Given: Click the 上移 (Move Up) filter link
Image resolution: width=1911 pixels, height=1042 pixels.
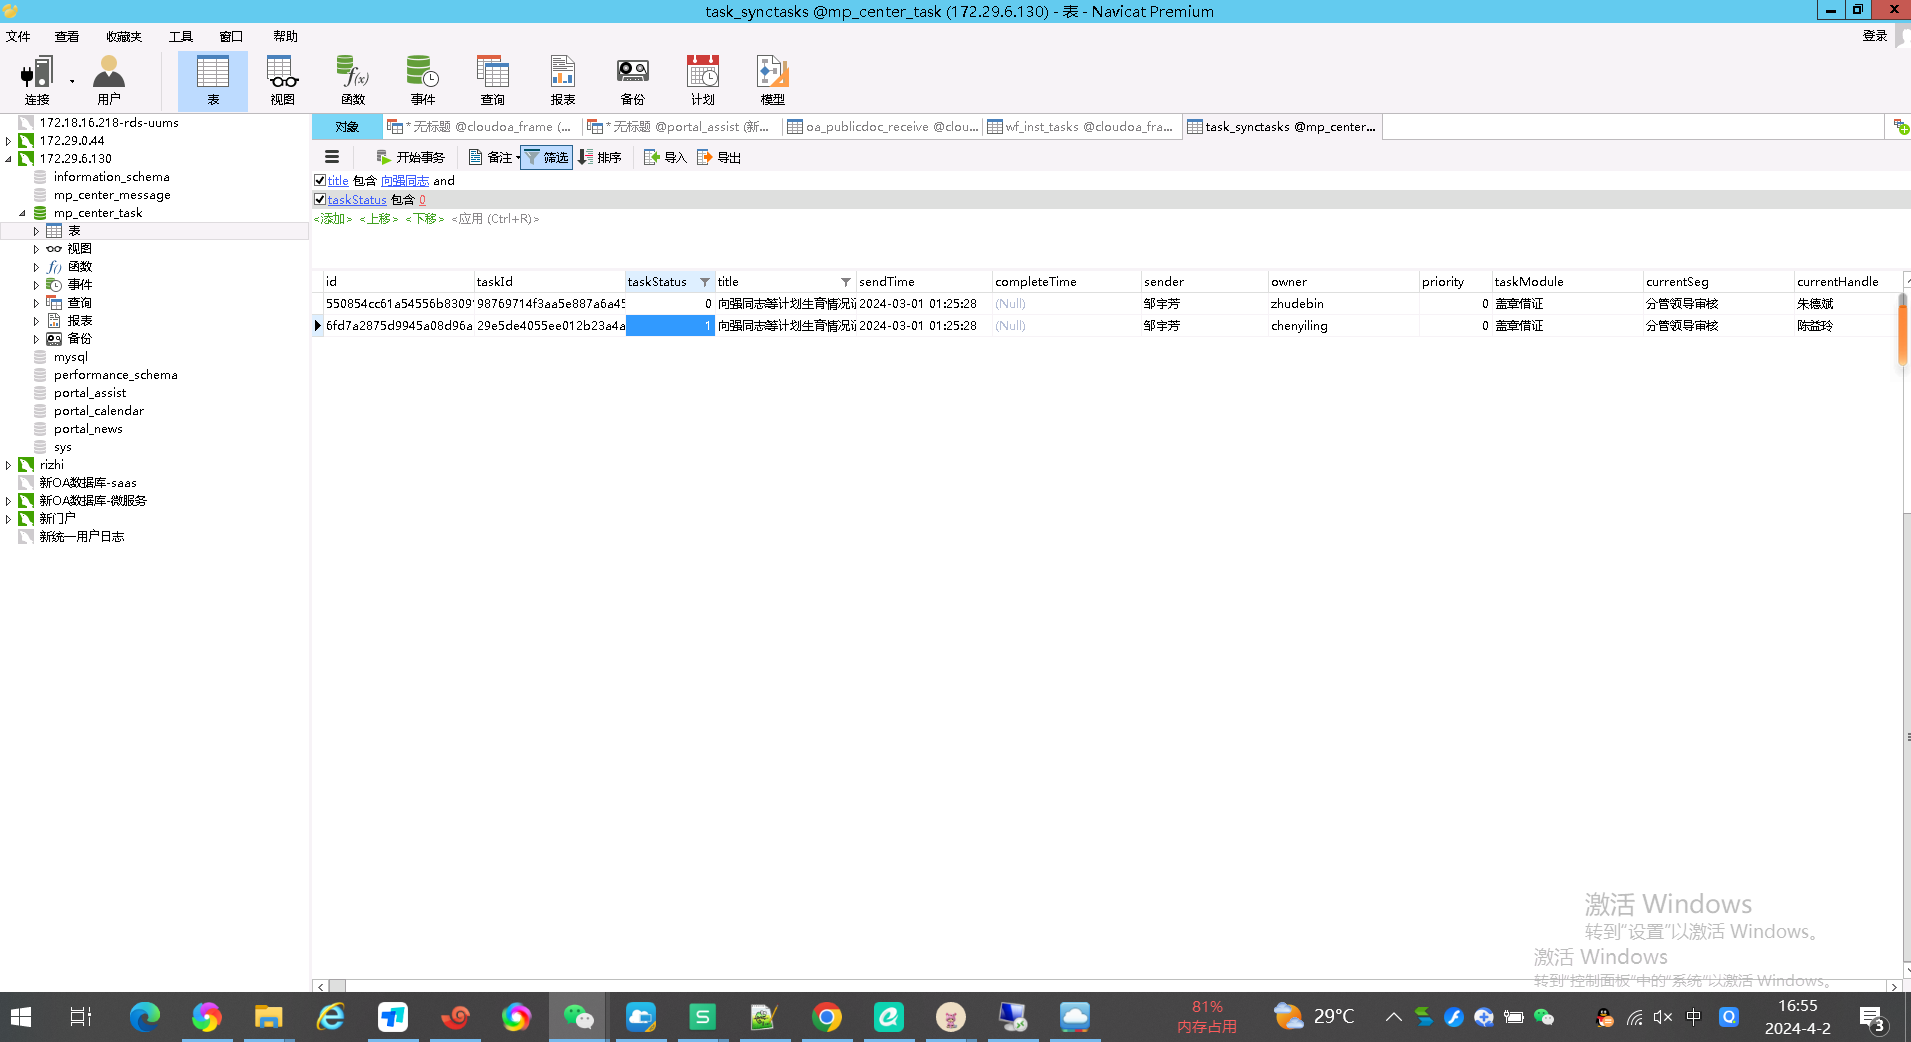Looking at the screenshot, I should click(379, 219).
